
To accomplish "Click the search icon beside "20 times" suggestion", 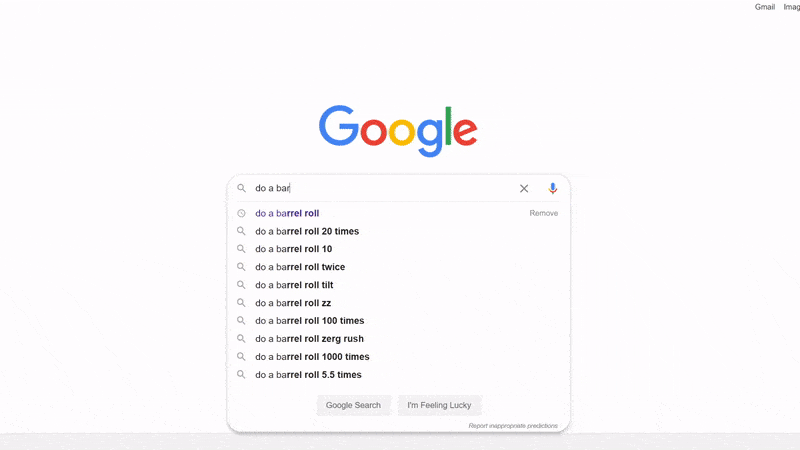I will pyautogui.click(x=241, y=231).
